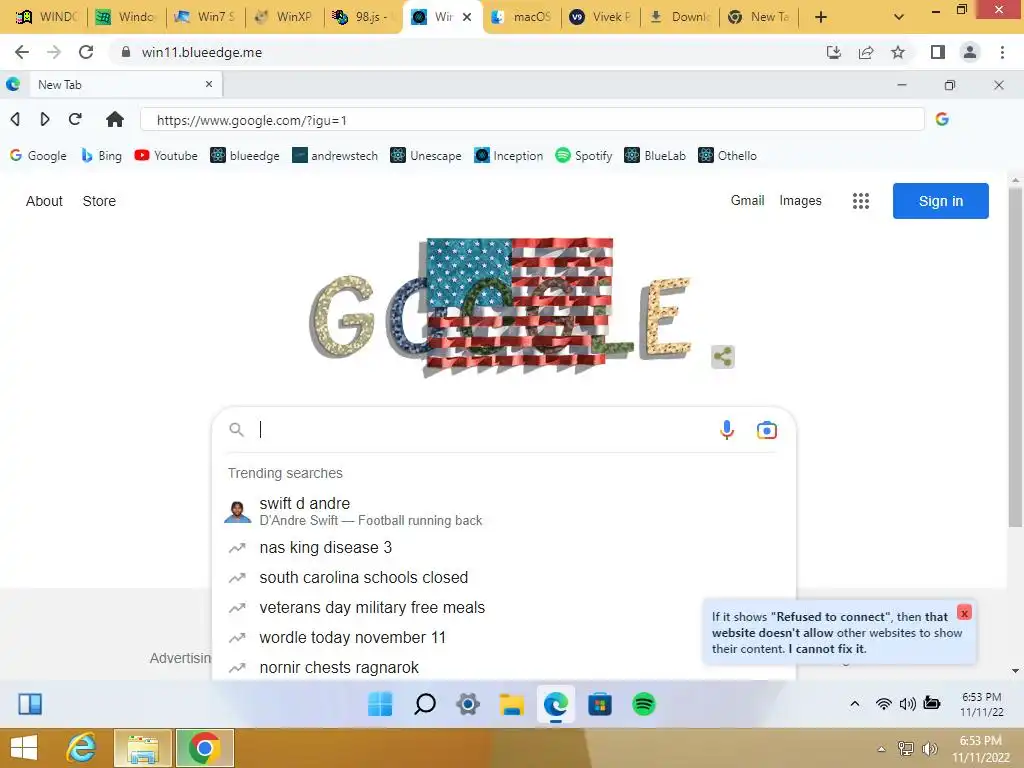This screenshot has height=768, width=1024.
Task: Click the Chrome bookmark star icon
Action: pos(898,52)
